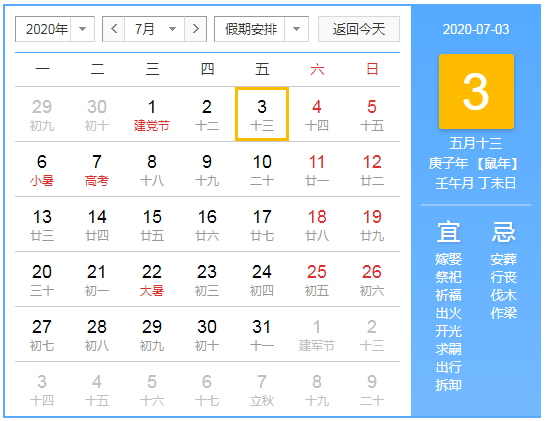Image resolution: width=547 pixels, height=421 pixels.
Task: Go to previous month with left arrow
Action: pyautogui.click(x=114, y=29)
